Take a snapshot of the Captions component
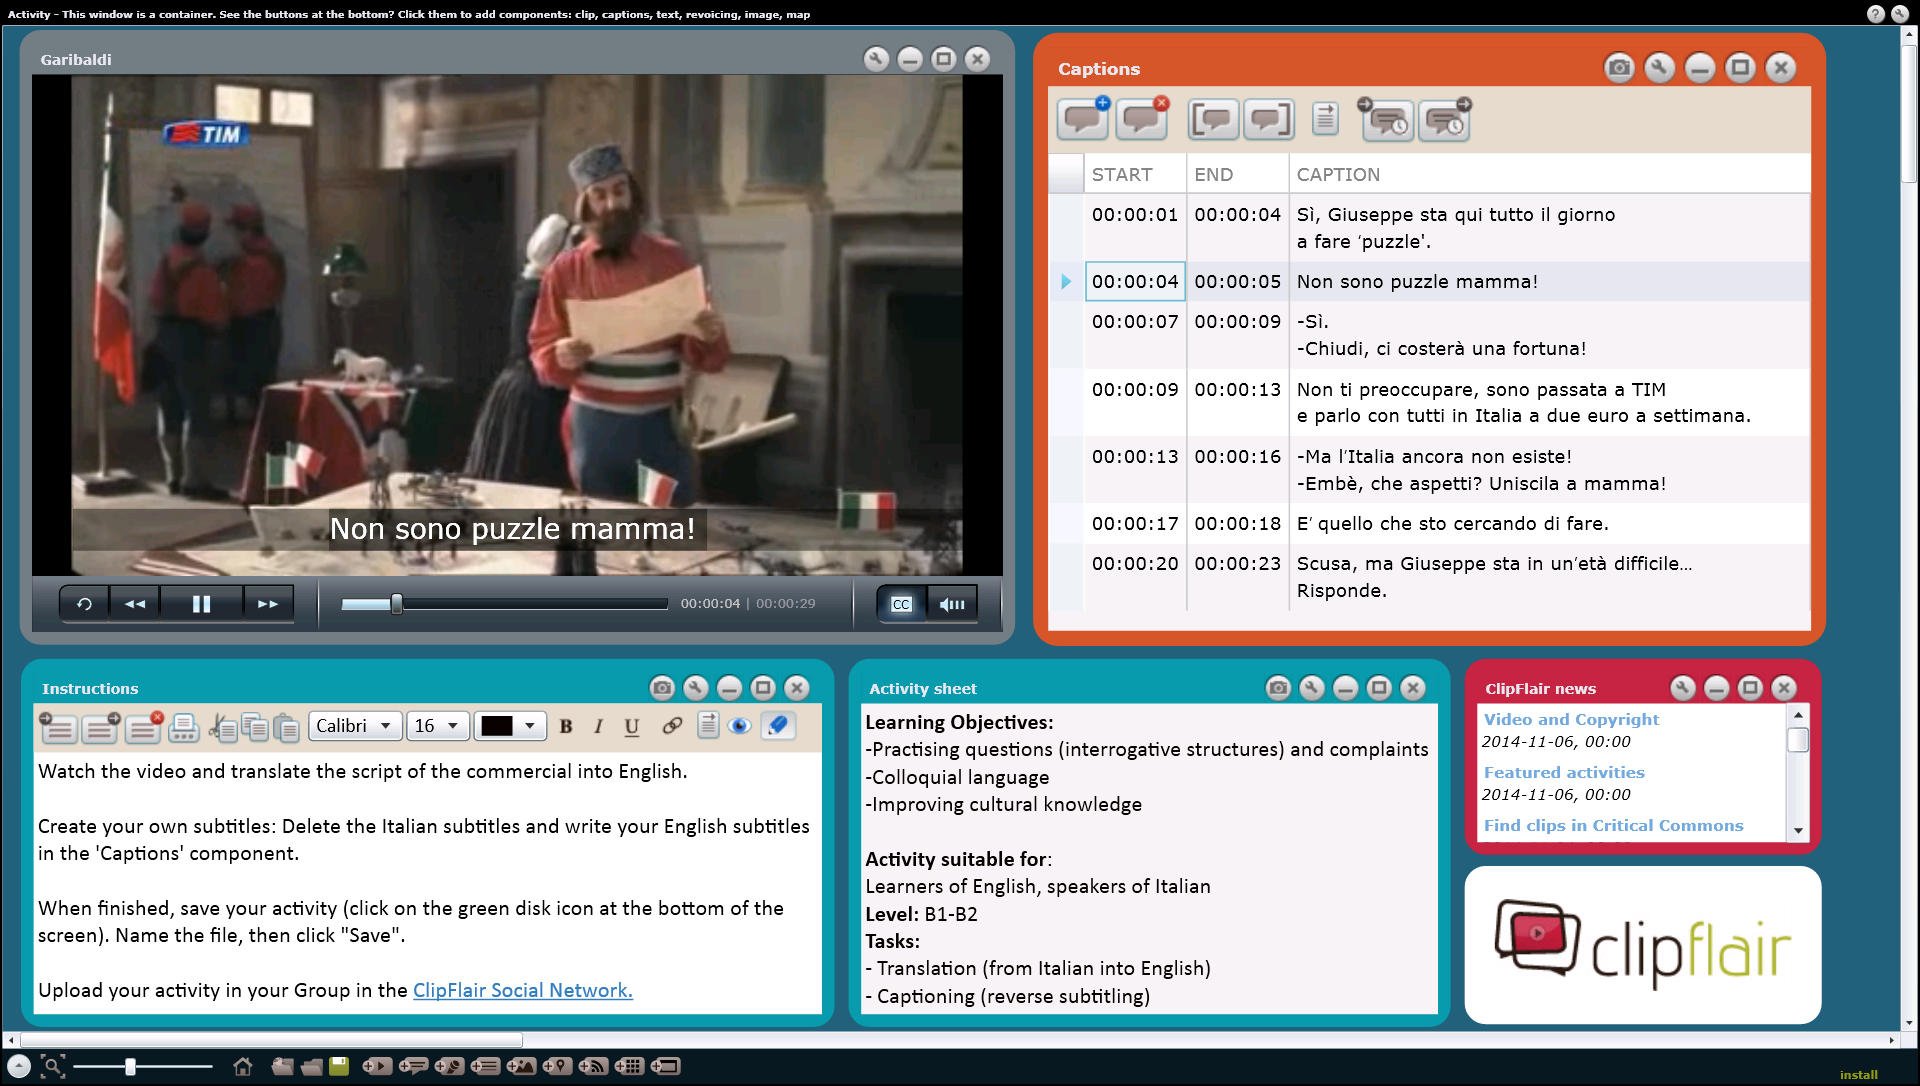Screen dimensions: 1920x1086 (x=1619, y=68)
